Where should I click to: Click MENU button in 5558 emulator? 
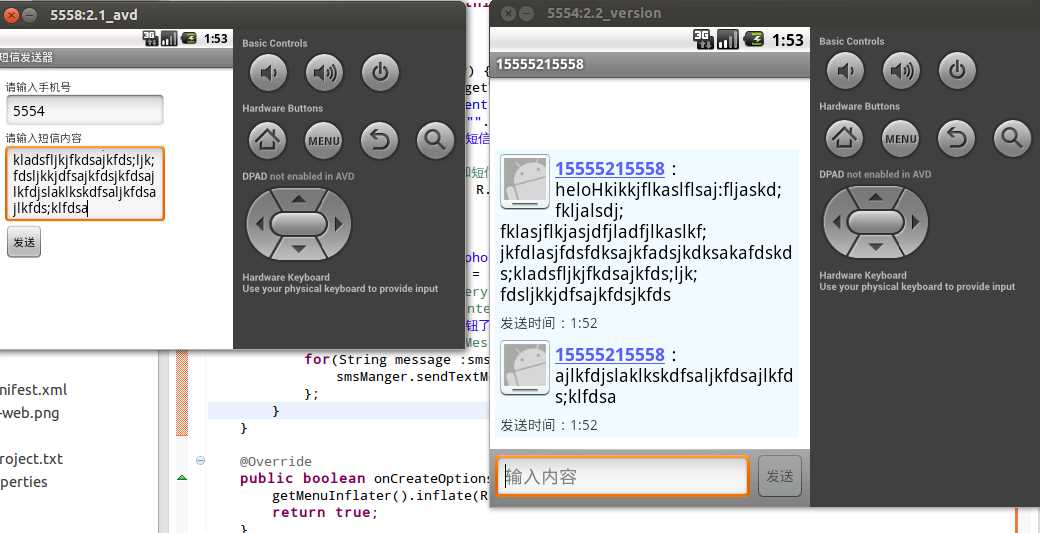coord(324,140)
